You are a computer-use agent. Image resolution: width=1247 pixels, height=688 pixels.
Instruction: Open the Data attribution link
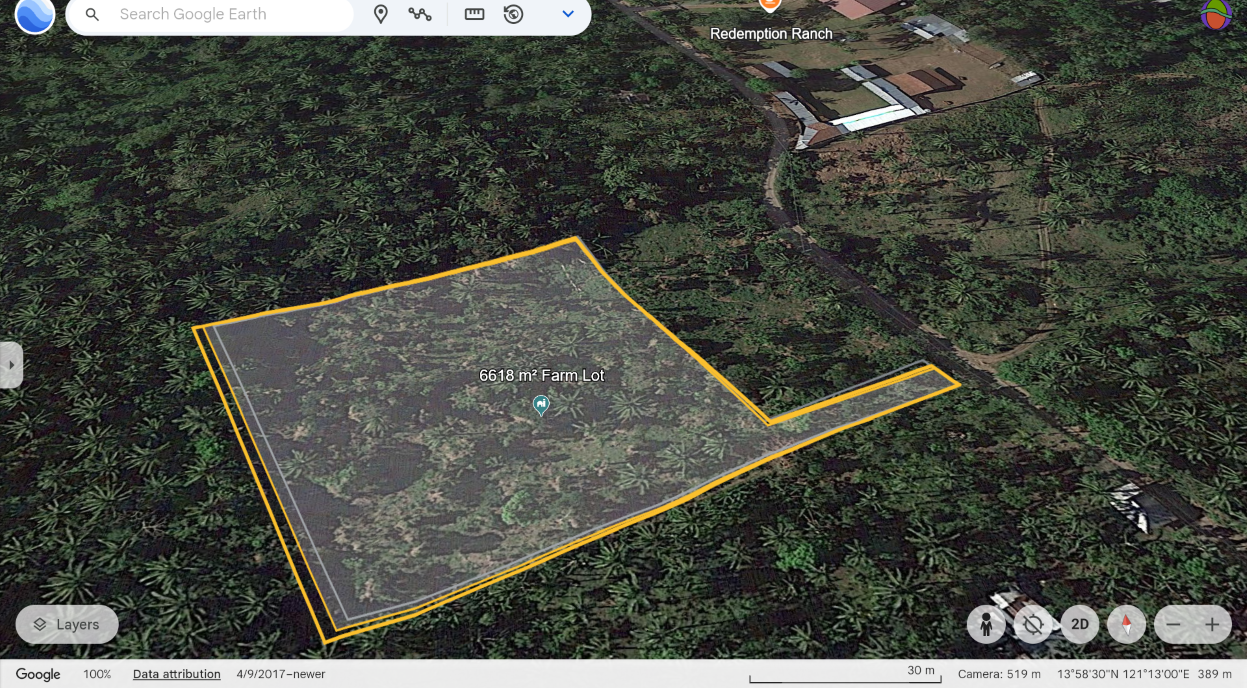pos(176,674)
